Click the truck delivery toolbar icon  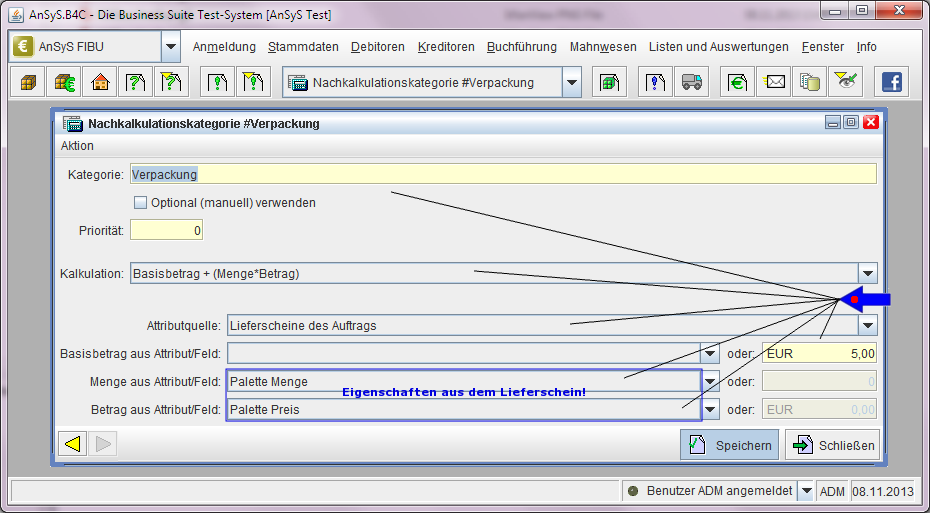point(690,82)
